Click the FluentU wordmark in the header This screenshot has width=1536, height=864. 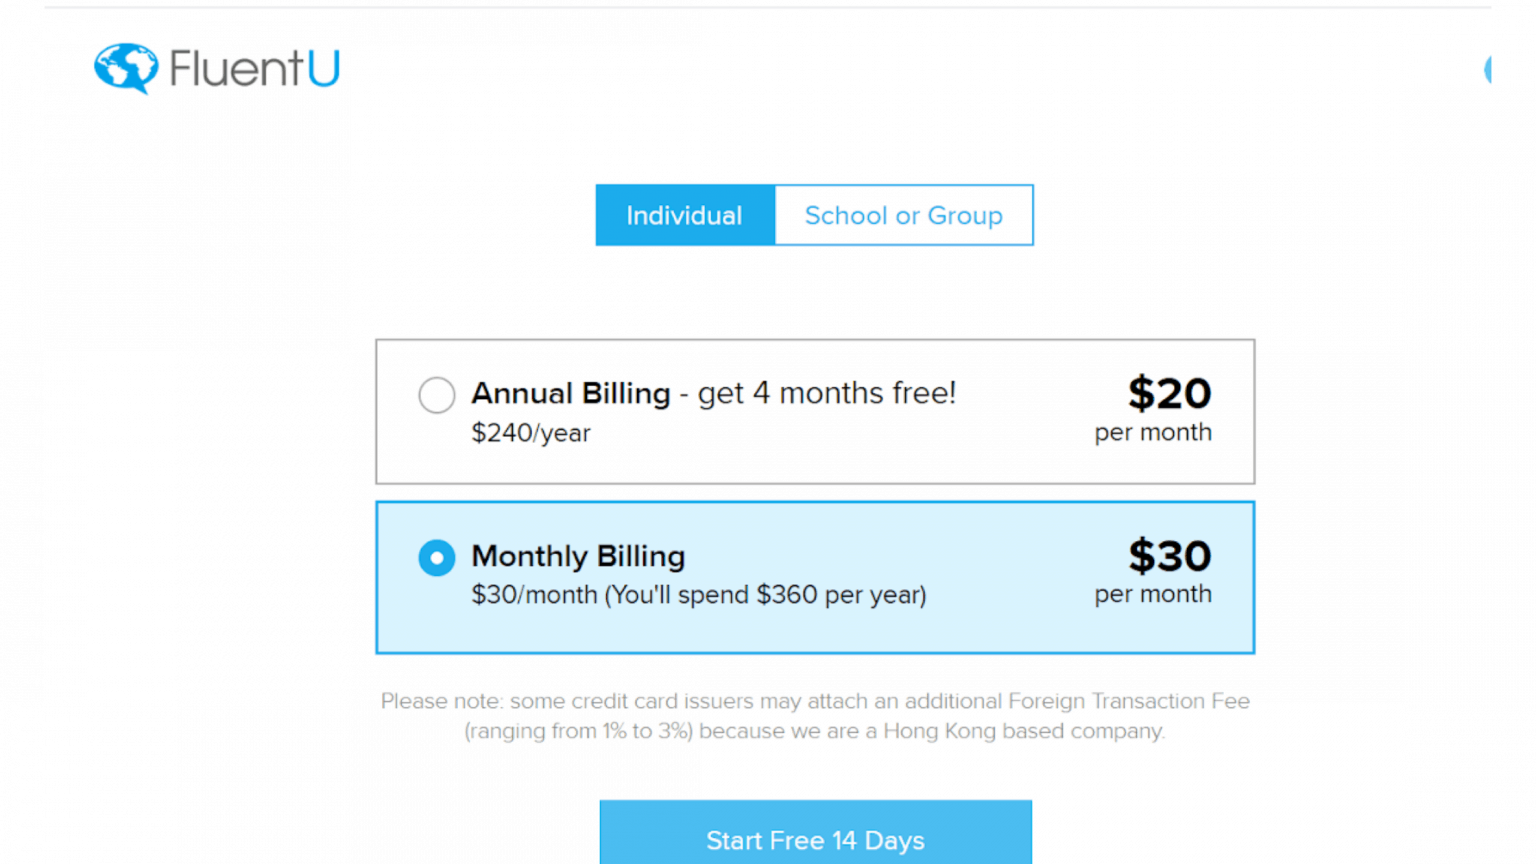tap(256, 69)
